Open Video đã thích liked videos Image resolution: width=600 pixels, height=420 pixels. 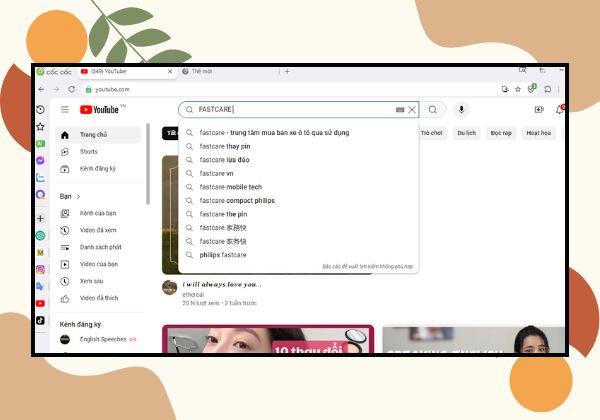98,298
